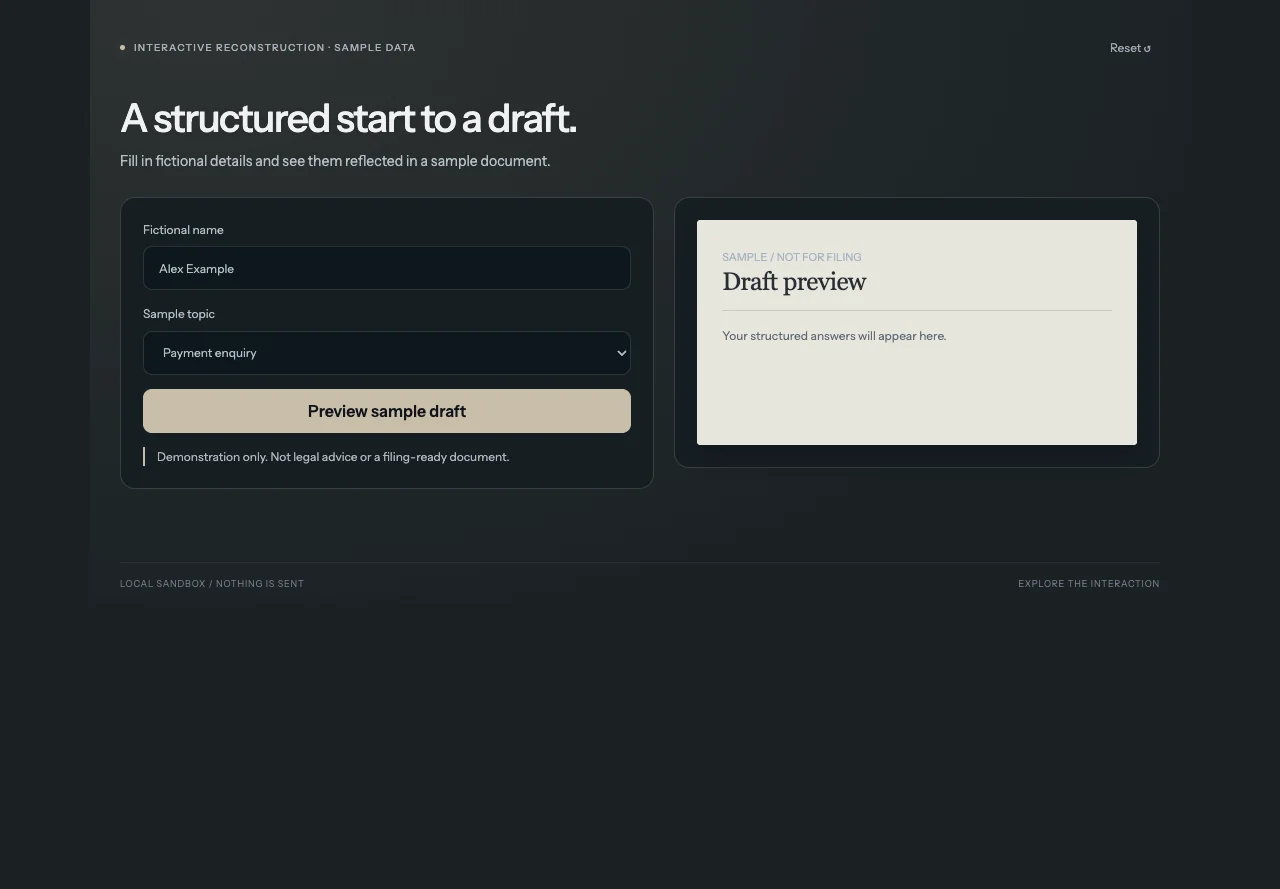Click the 'Fictional name' field label
Viewport: 1280px width, 889px height.
(x=183, y=230)
